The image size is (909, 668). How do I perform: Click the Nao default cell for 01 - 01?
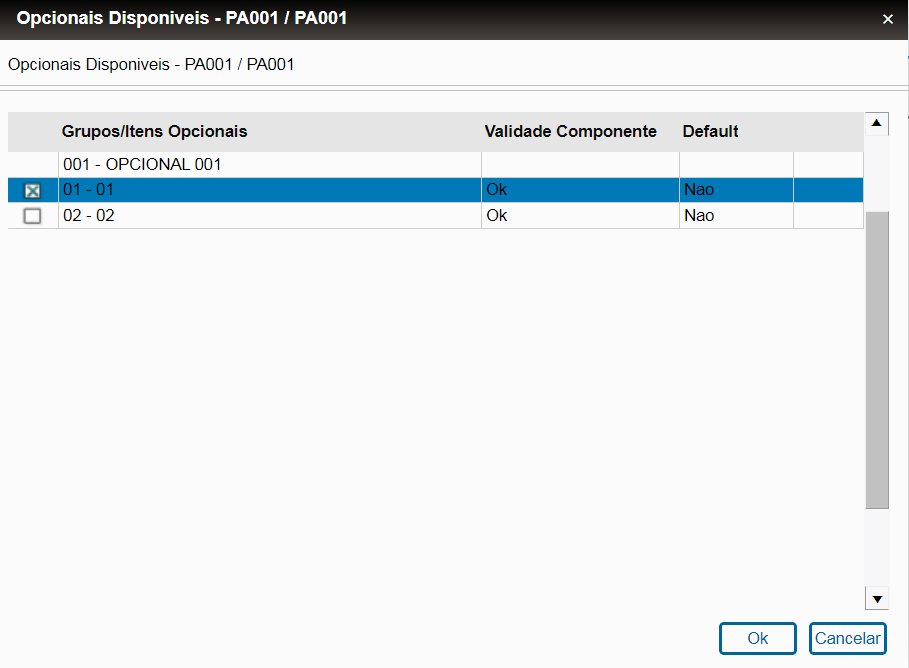tap(699, 190)
